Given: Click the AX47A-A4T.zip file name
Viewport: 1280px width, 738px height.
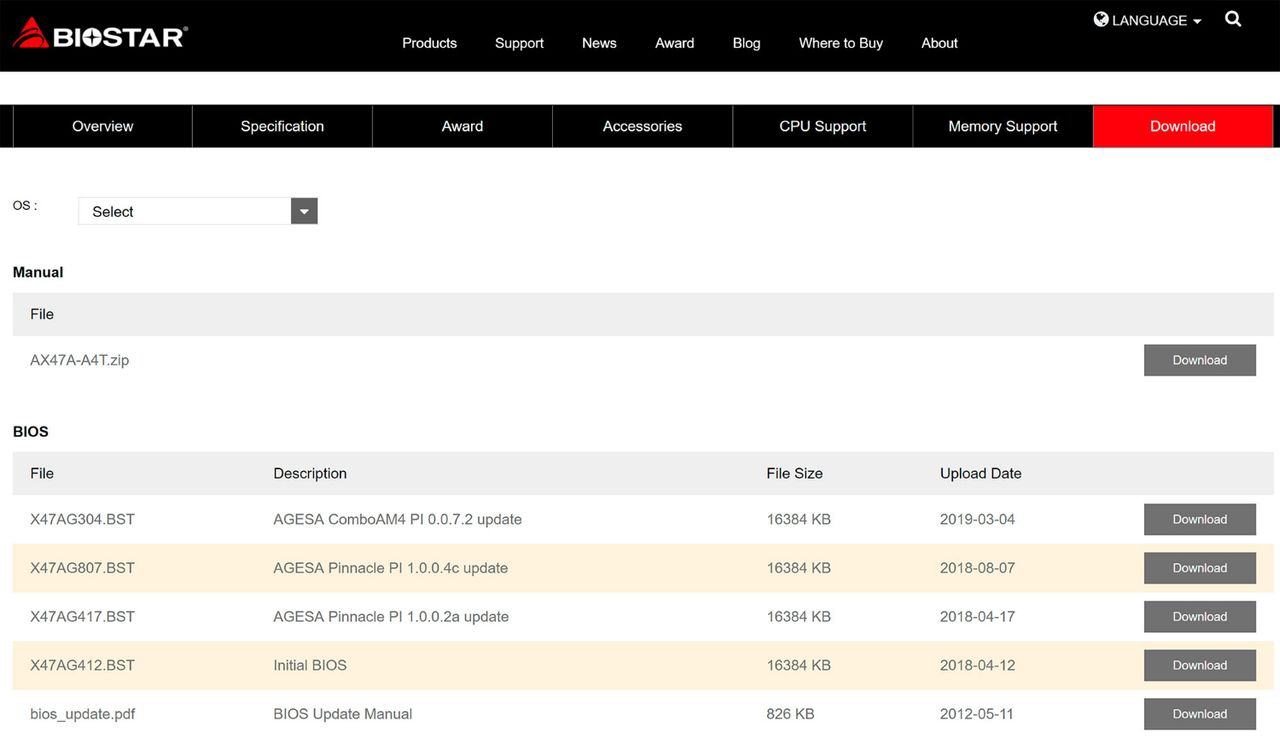Looking at the screenshot, I should 80,360.
